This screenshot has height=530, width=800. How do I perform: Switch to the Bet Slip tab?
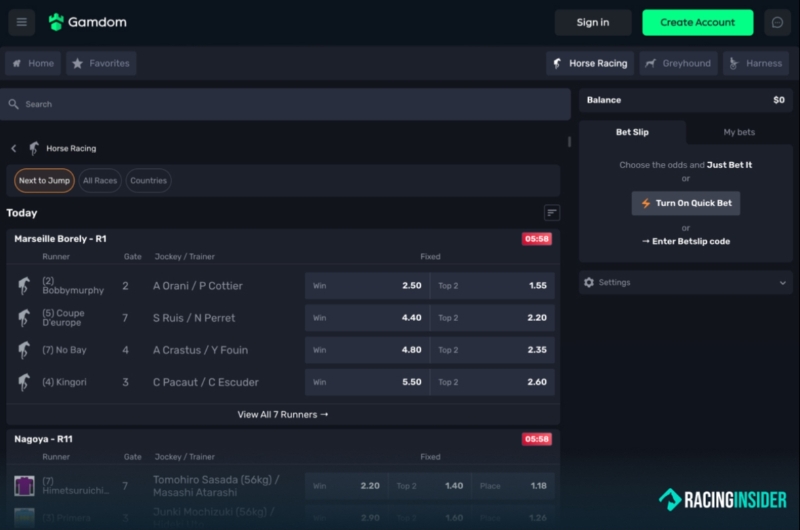[x=632, y=132]
